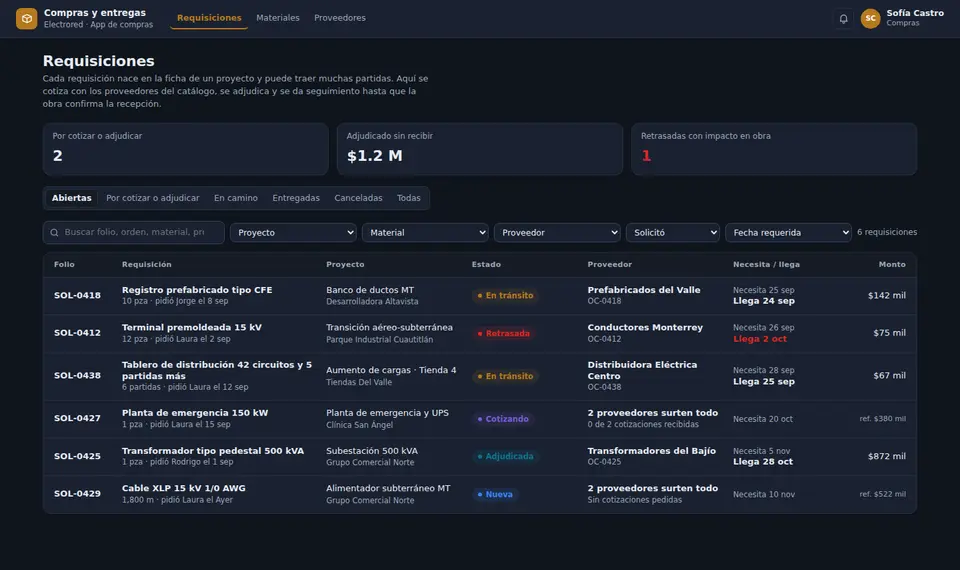Click the $872 mil amount
This screenshot has width=960, height=570.
(x=887, y=456)
